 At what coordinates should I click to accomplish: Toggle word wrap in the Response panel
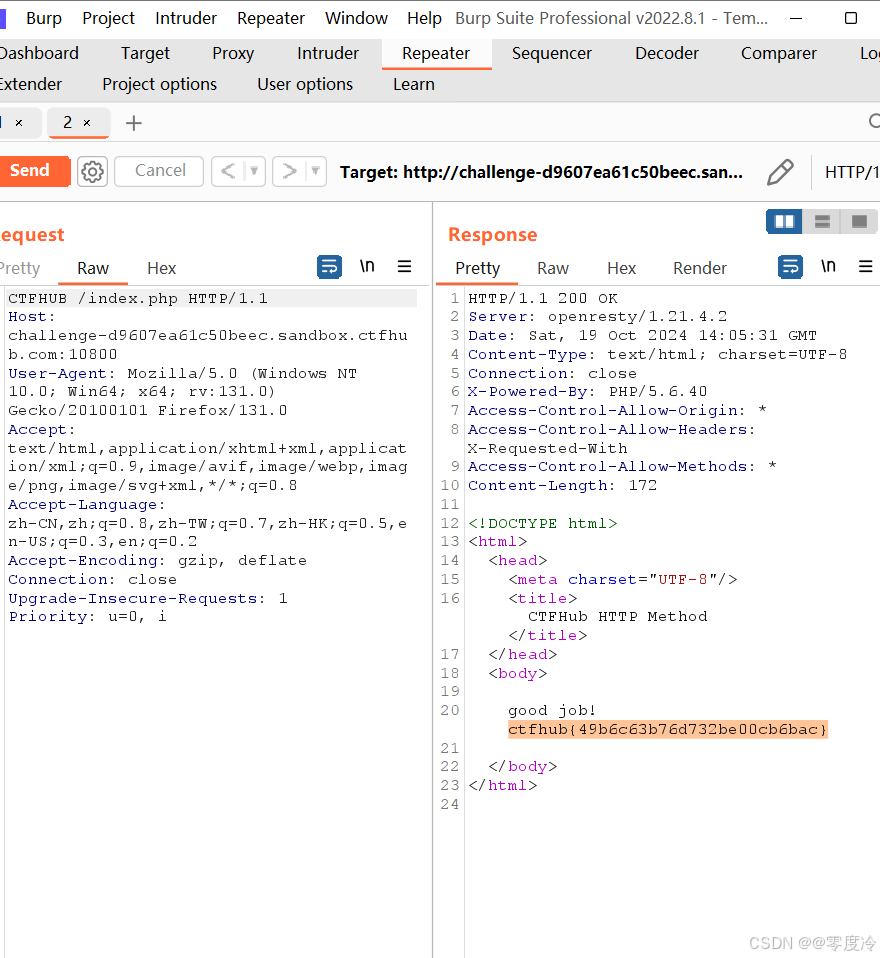789,267
